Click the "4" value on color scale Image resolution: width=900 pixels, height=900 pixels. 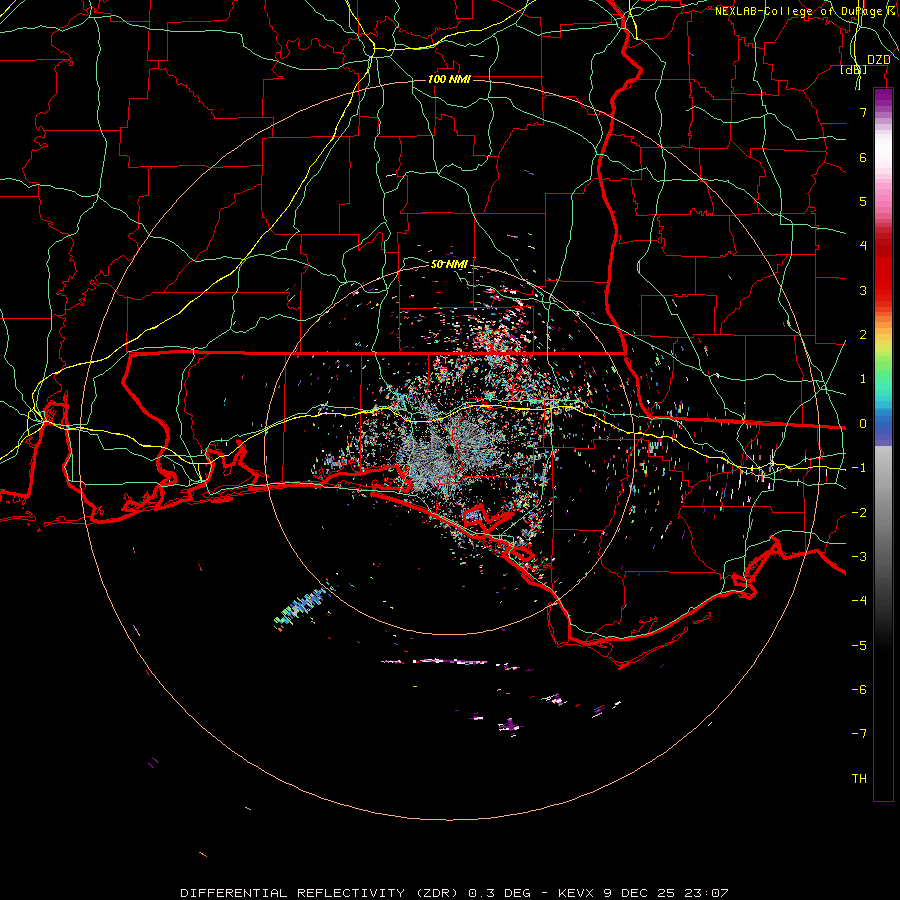(863, 246)
